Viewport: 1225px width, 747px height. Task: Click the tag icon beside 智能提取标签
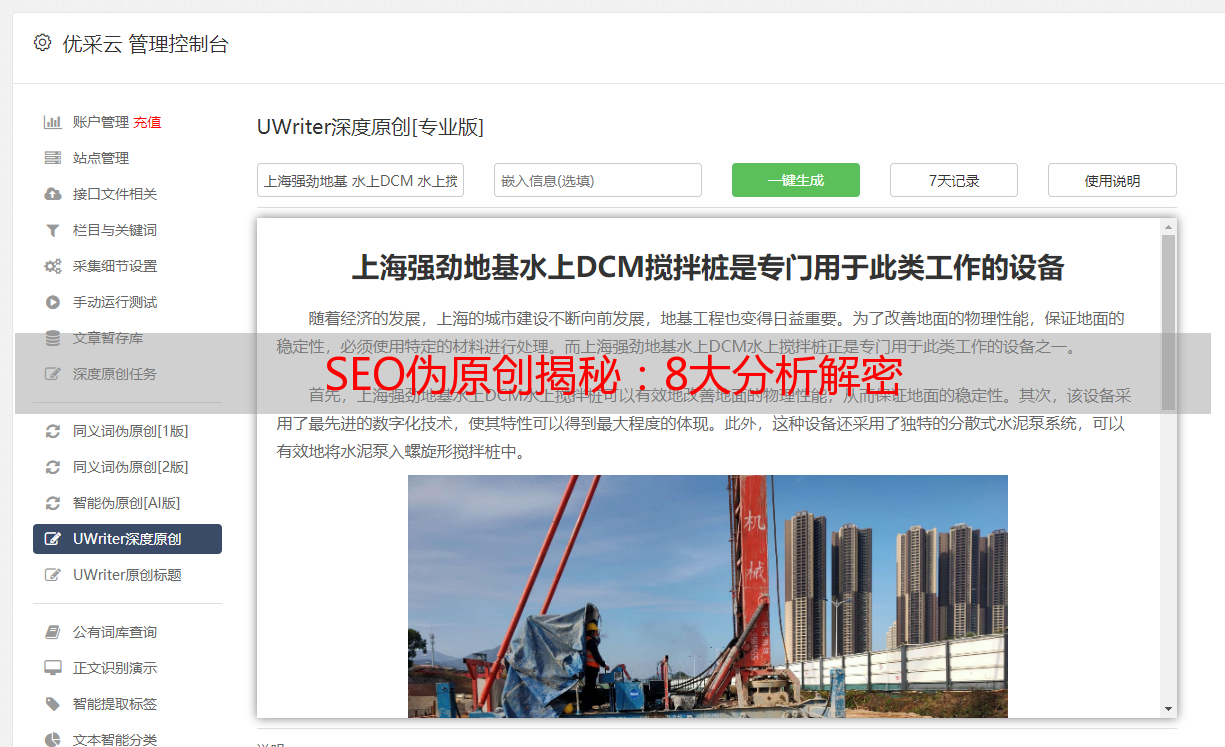pos(53,704)
